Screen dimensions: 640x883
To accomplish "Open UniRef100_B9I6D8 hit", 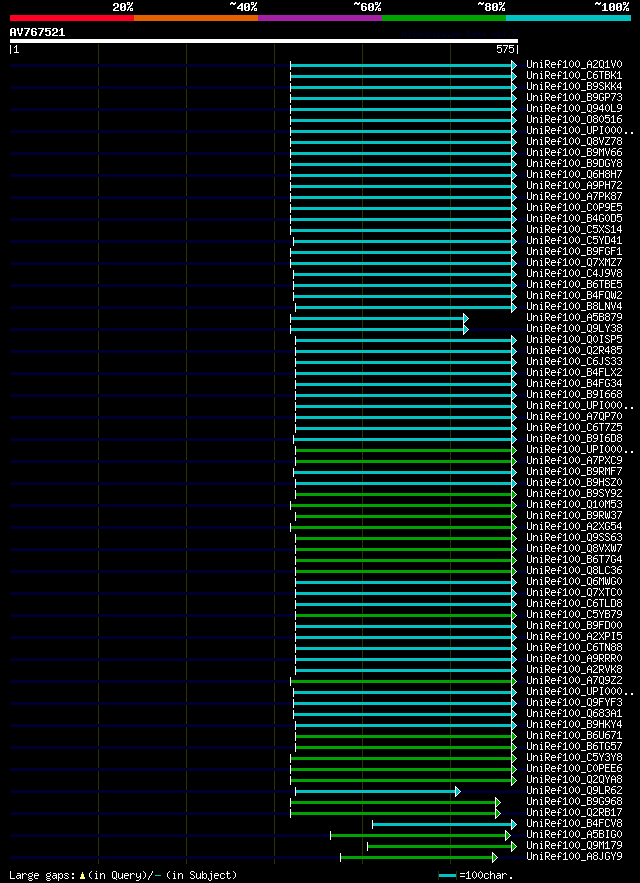I will tap(574, 439).
